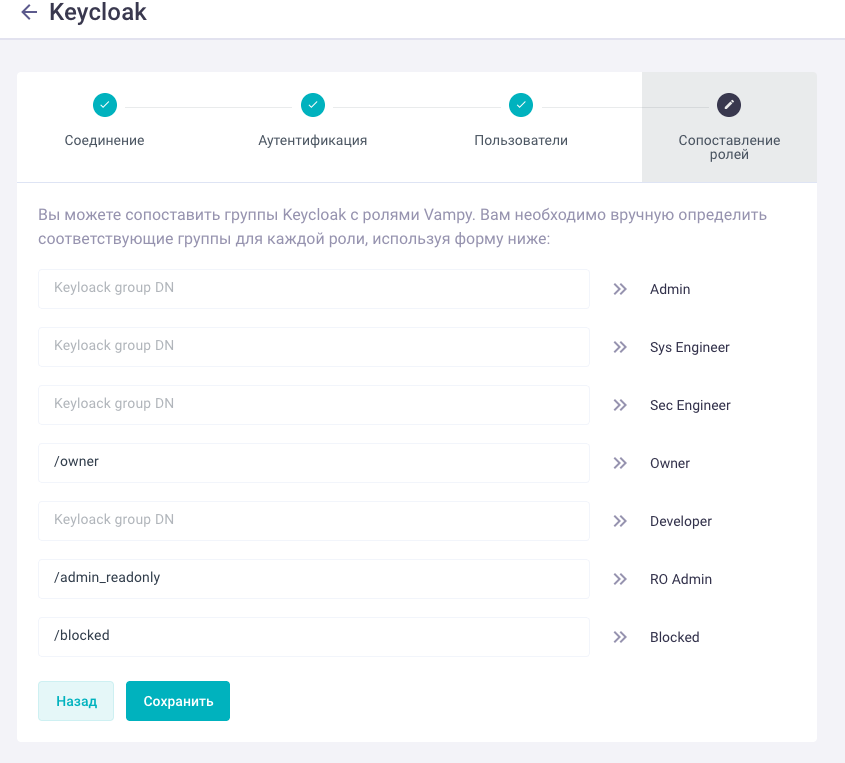Image resolution: width=845 pixels, height=763 pixels.
Task: Click the double-chevron icon beside Admin
Action: pos(620,289)
